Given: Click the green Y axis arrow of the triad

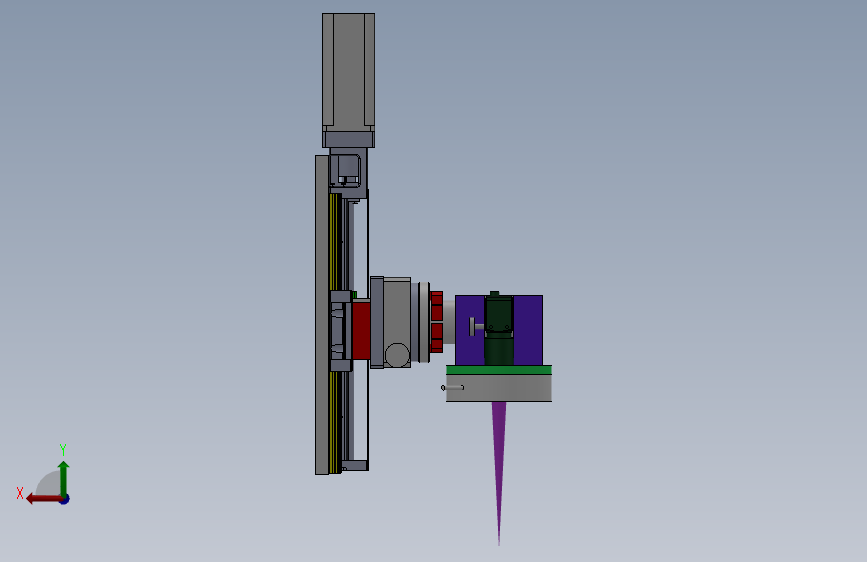Looking at the screenshot, I should (x=64, y=477).
